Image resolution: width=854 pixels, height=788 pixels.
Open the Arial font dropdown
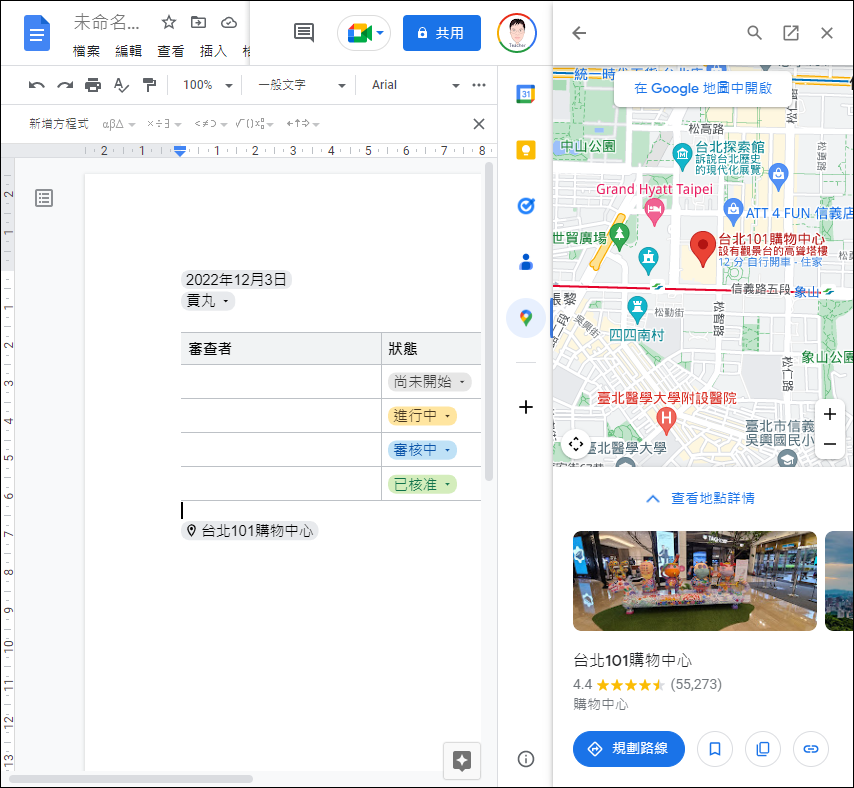415,85
